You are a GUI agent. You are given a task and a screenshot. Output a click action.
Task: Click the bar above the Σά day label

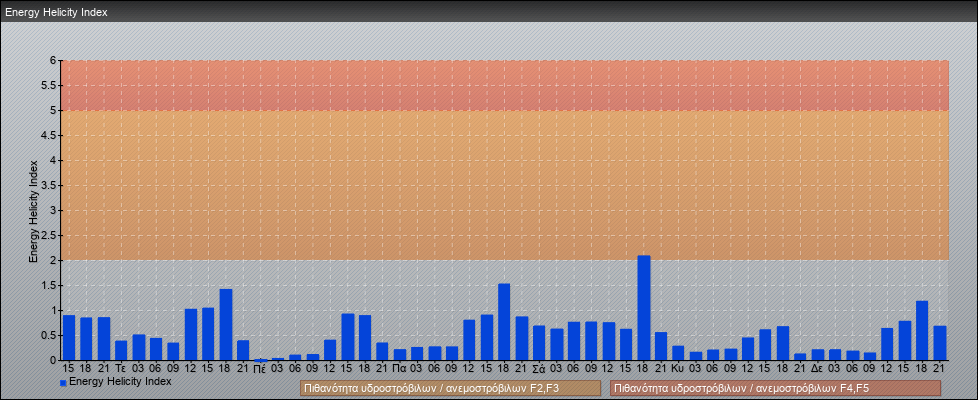click(539, 343)
